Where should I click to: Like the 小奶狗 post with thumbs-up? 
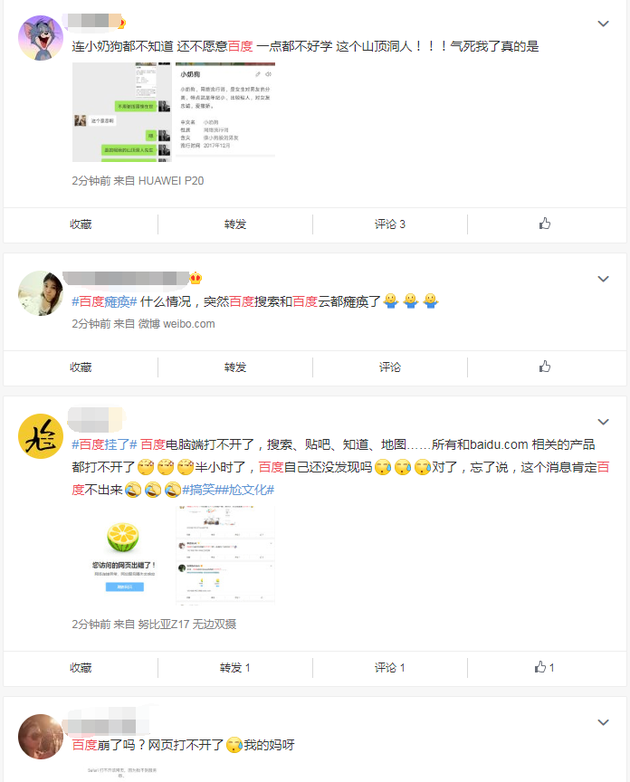coord(545,223)
